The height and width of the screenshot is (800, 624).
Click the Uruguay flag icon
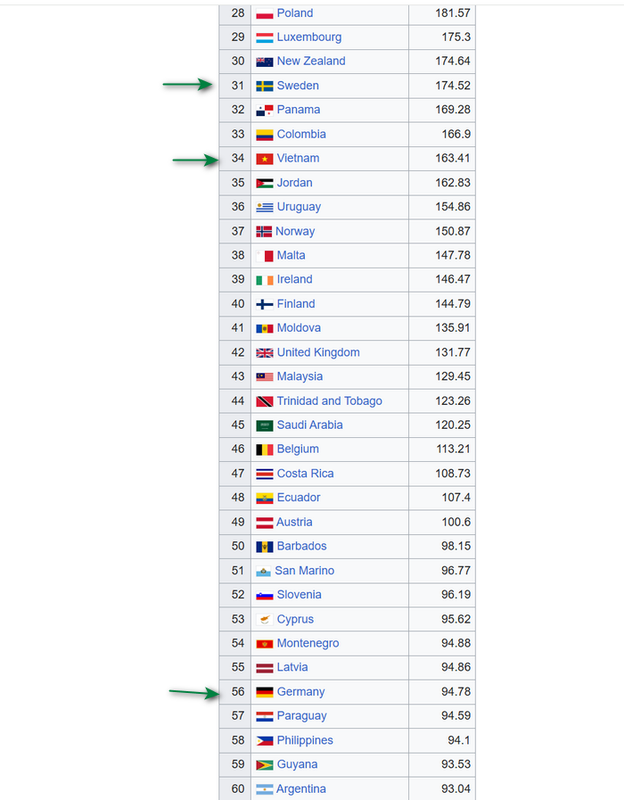pos(264,207)
